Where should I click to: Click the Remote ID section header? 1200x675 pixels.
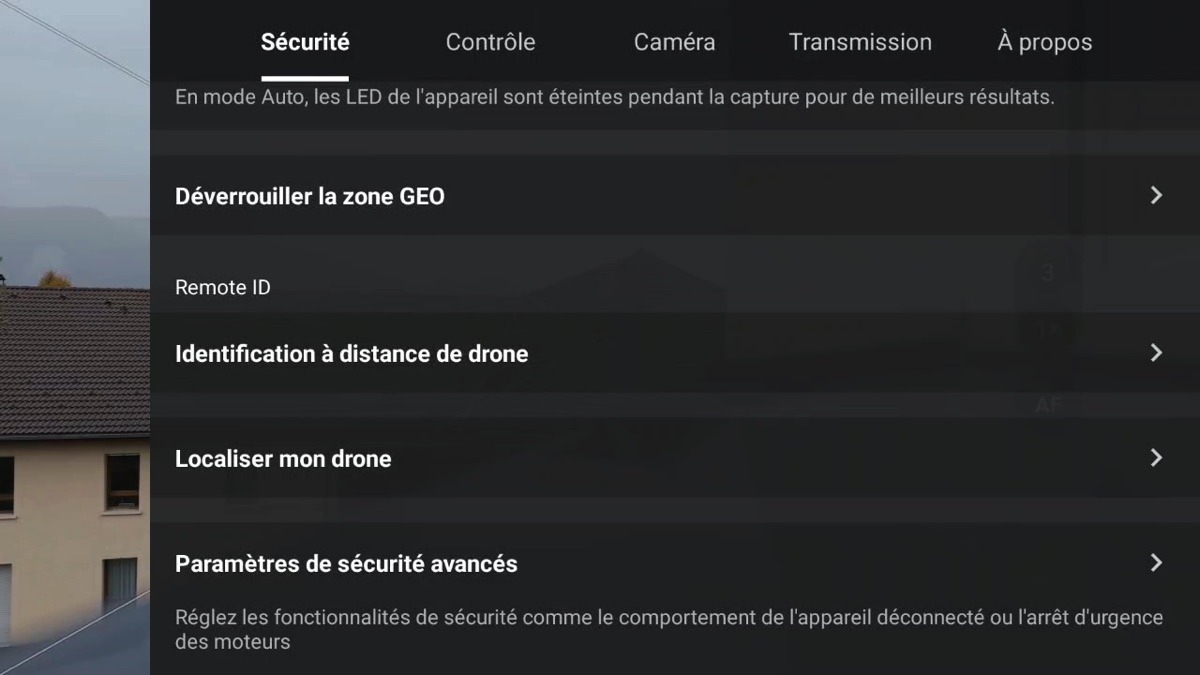pyautogui.click(x=223, y=288)
